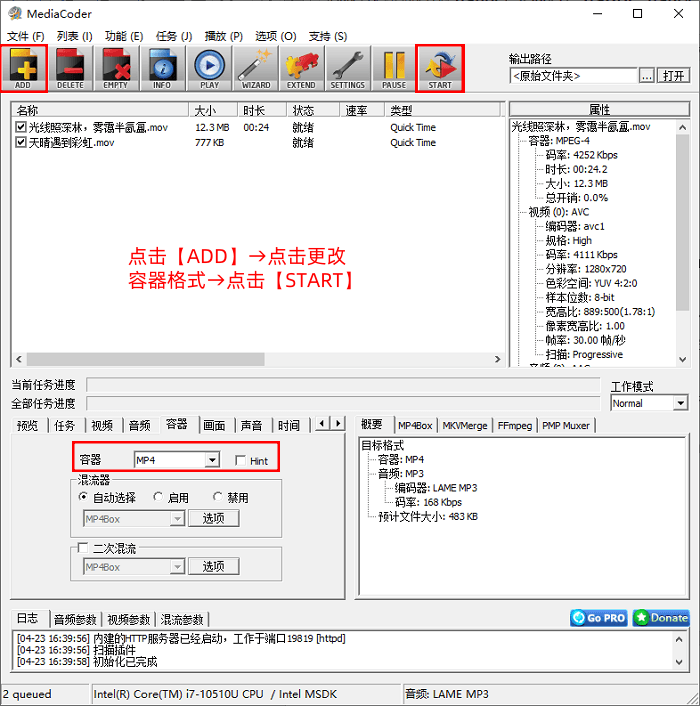Switch to the MP4Box tab
The height and width of the screenshot is (706, 700).
click(x=415, y=425)
